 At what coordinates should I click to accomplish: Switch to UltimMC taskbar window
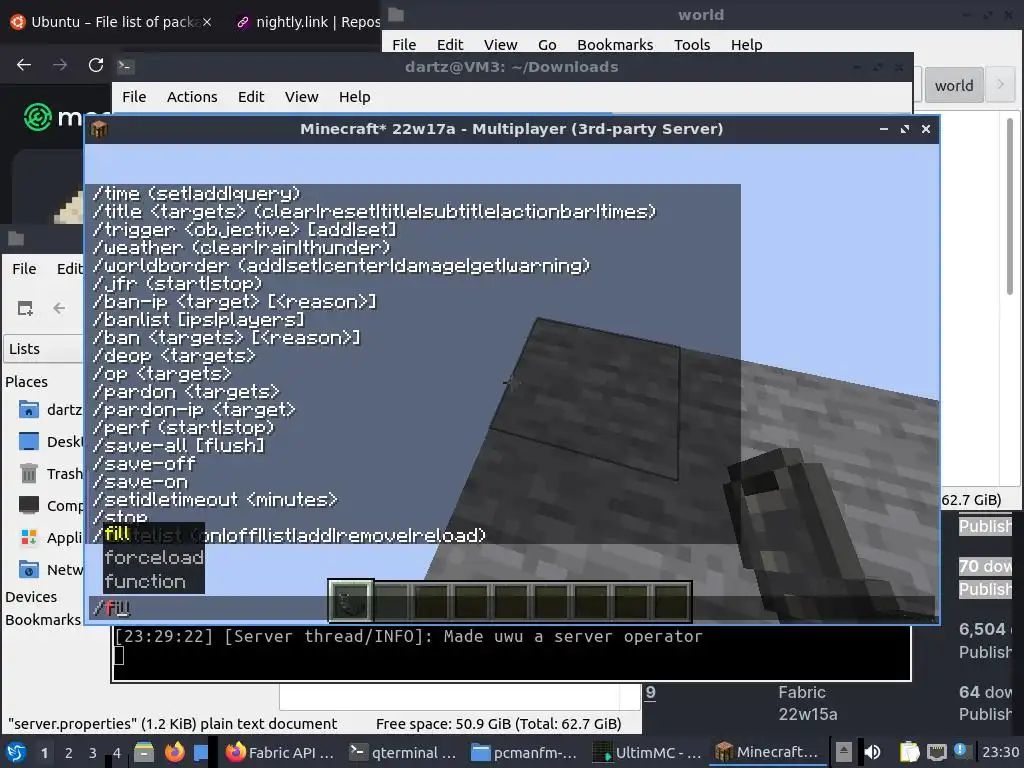click(x=647, y=752)
